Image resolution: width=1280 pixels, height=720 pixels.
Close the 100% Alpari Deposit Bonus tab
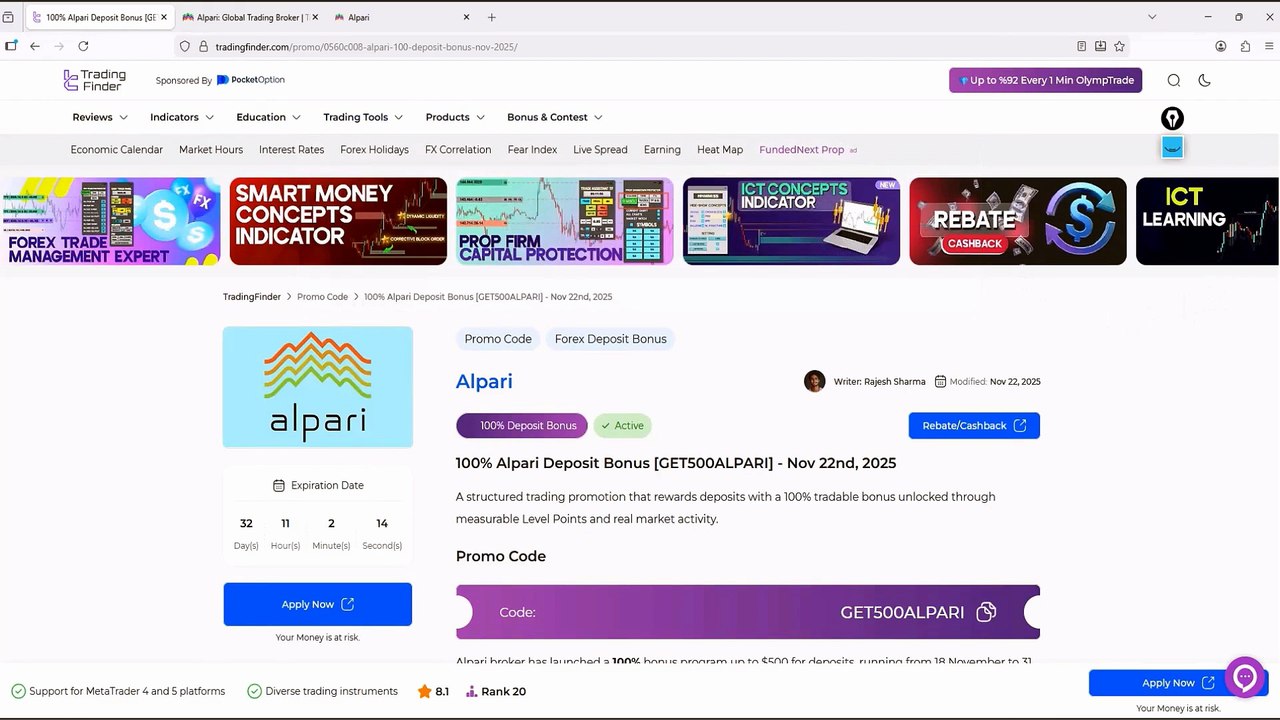pos(164,17)
